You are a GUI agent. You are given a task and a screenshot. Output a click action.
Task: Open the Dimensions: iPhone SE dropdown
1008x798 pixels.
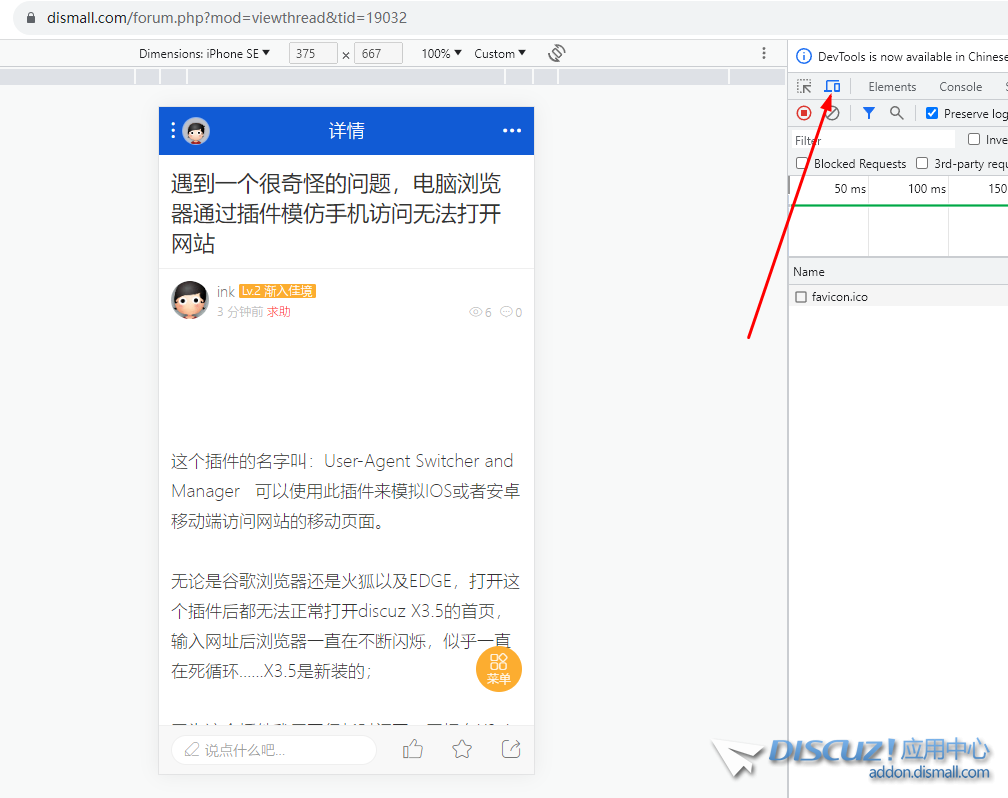tap(204, 53)
